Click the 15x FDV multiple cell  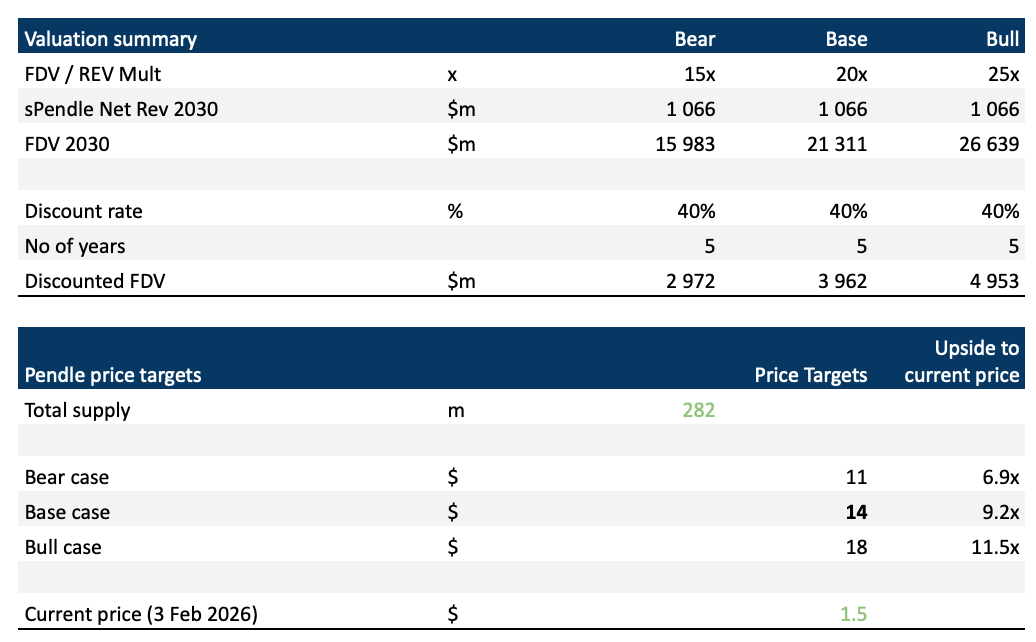[x=698, y=73]
